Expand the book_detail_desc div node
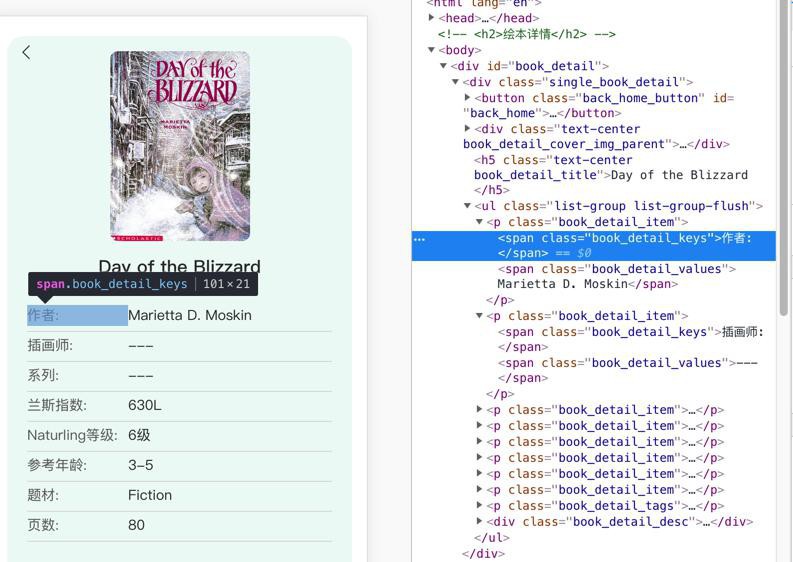The image size is (793, 562). 479,521
